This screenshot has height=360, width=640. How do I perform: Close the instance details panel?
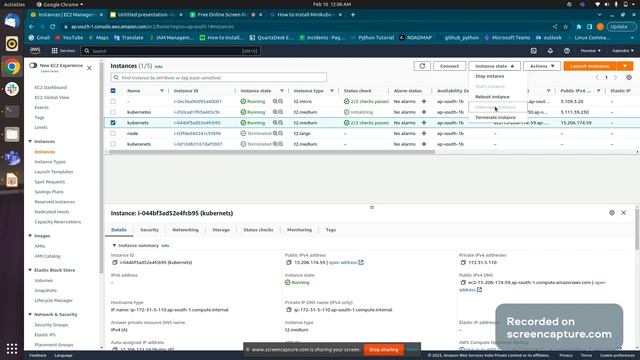pos(624,213)
